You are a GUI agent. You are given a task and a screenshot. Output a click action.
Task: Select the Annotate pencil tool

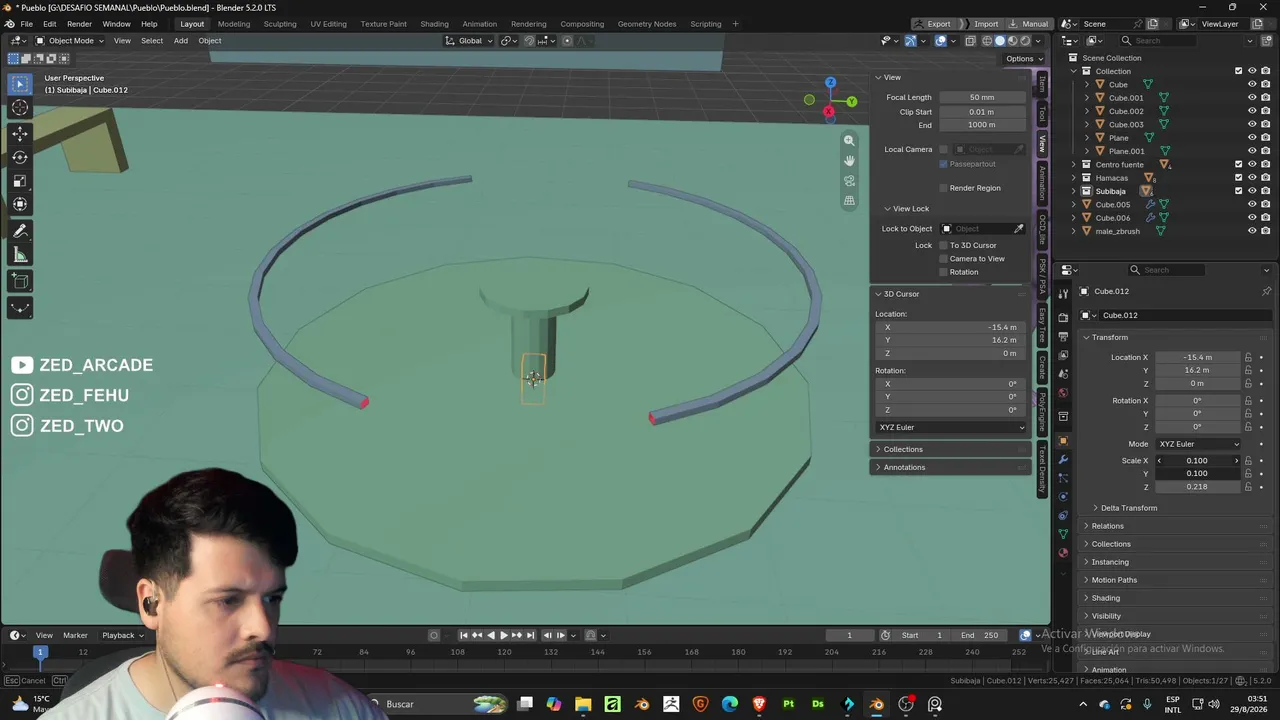point(20,231)
